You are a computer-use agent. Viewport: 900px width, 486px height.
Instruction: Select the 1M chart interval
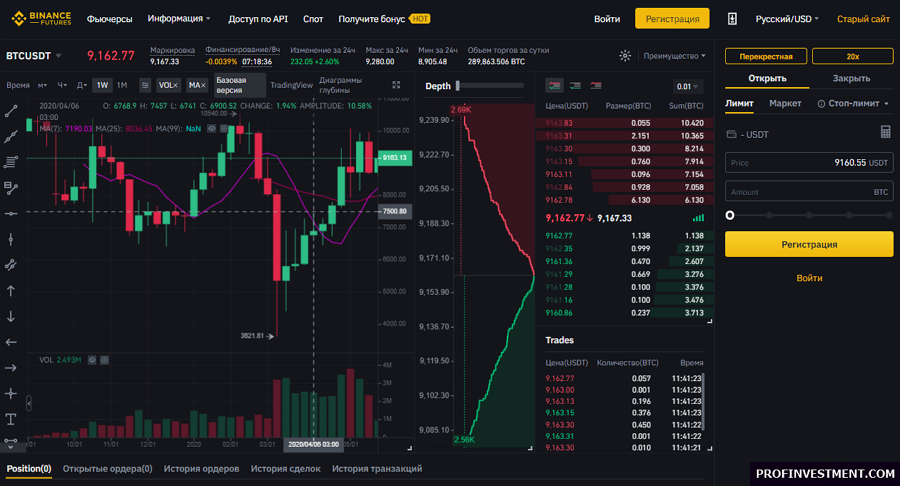[x=122, y=85]
